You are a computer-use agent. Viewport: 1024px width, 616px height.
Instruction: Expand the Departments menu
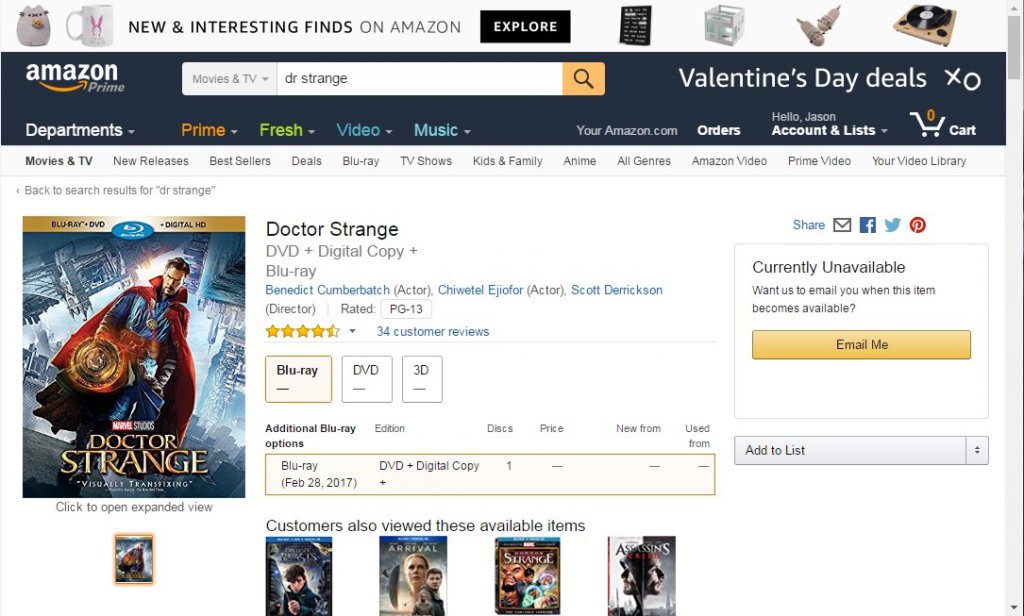(x=80, y=130)
